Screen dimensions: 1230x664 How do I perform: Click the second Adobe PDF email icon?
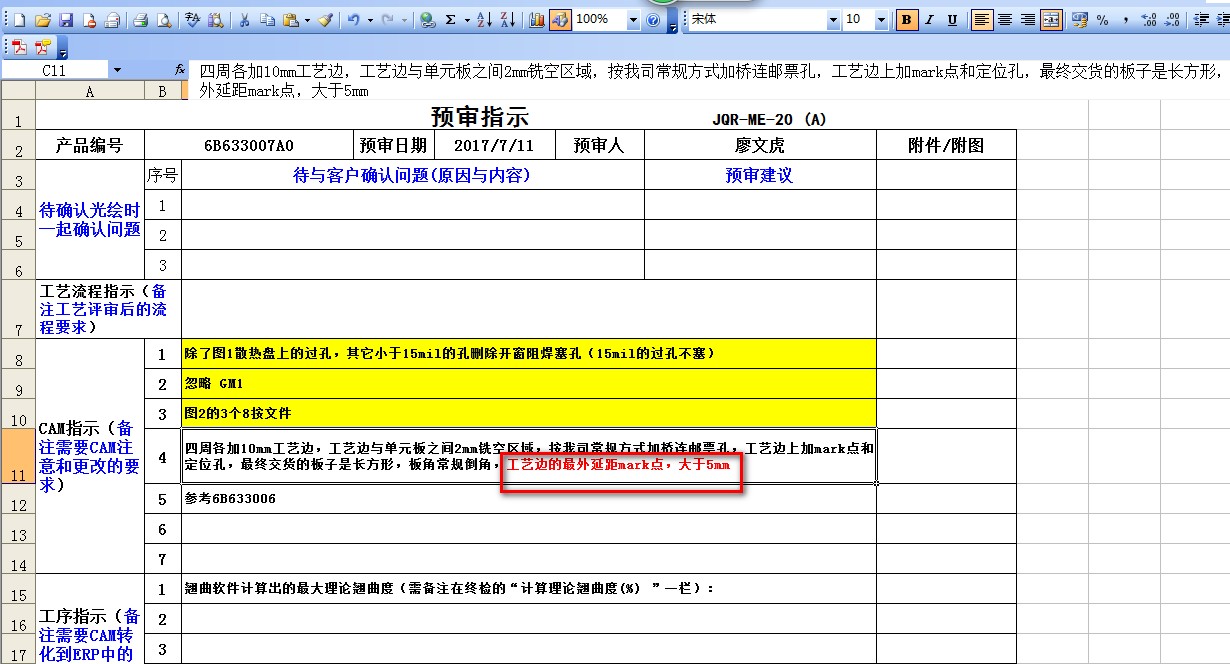pyautogui.click(x=43, y=47)
